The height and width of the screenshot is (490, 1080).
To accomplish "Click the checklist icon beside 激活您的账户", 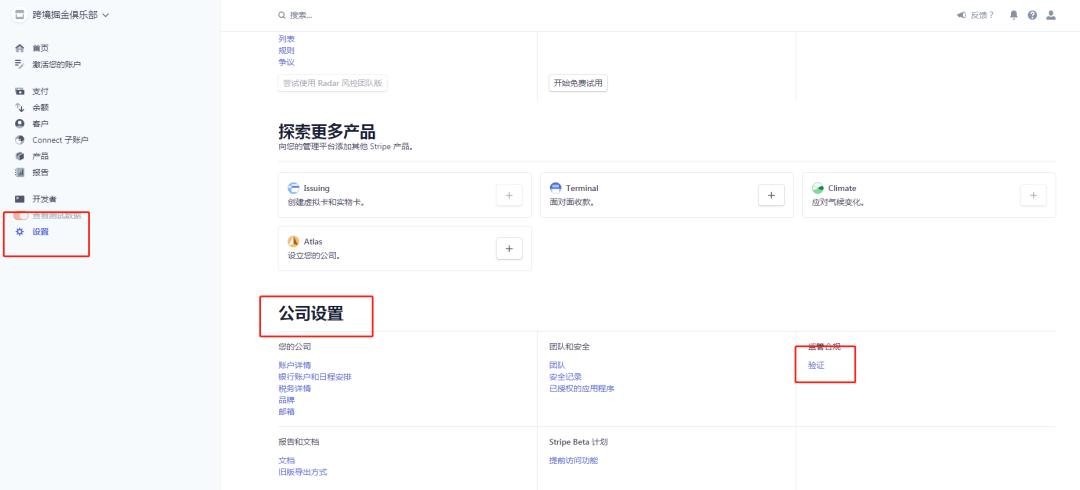I will tap(19, 64).
